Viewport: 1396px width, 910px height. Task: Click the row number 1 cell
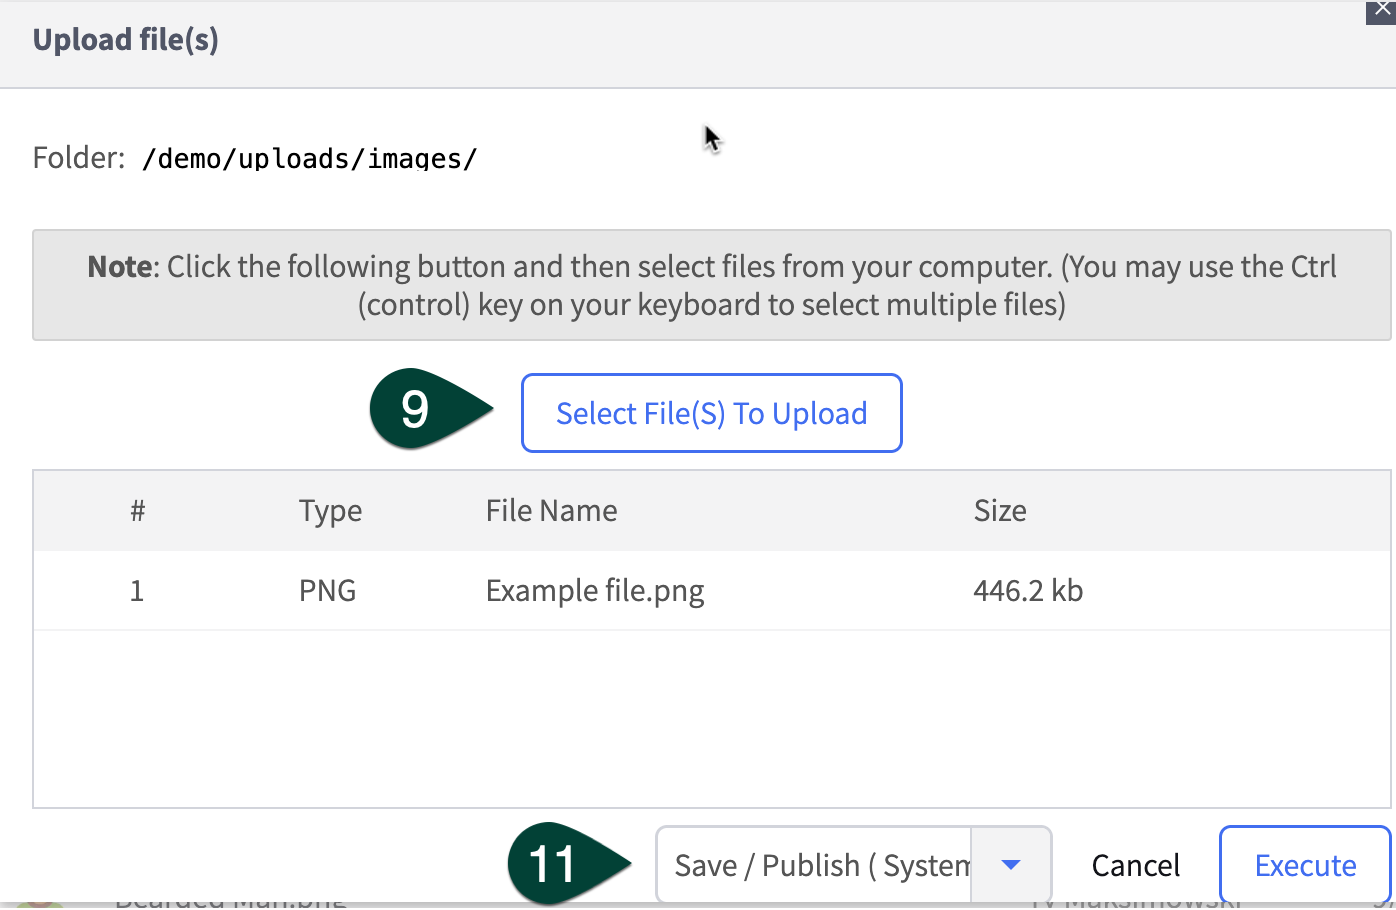(x=137, y=591)
